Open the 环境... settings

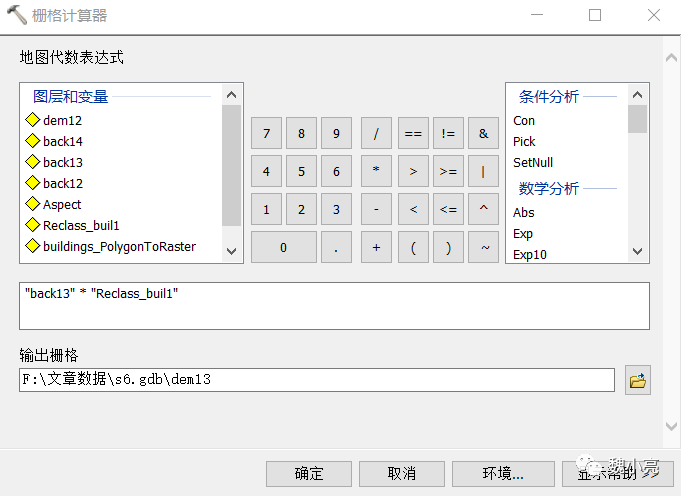503,473
